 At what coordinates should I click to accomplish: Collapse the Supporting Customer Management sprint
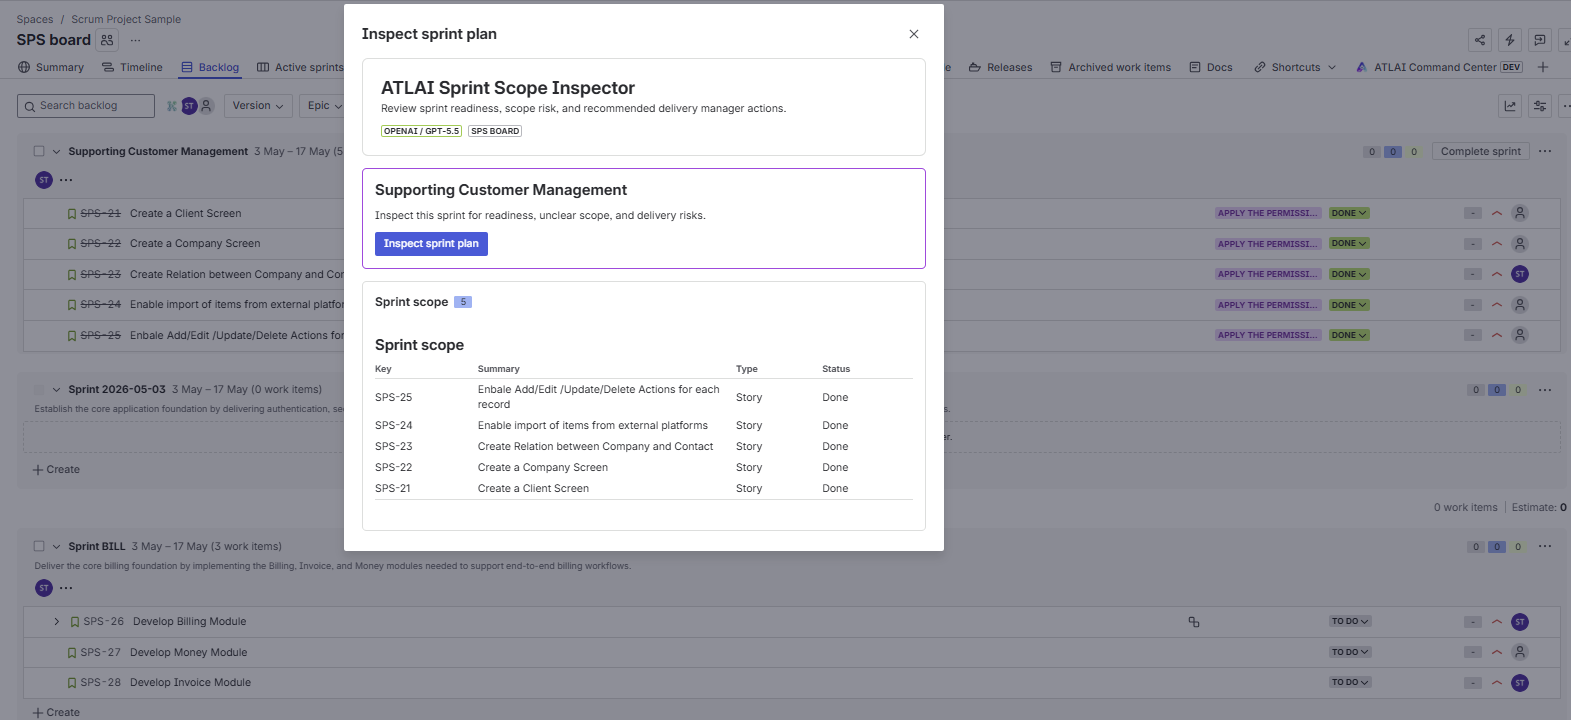[57, 152]
